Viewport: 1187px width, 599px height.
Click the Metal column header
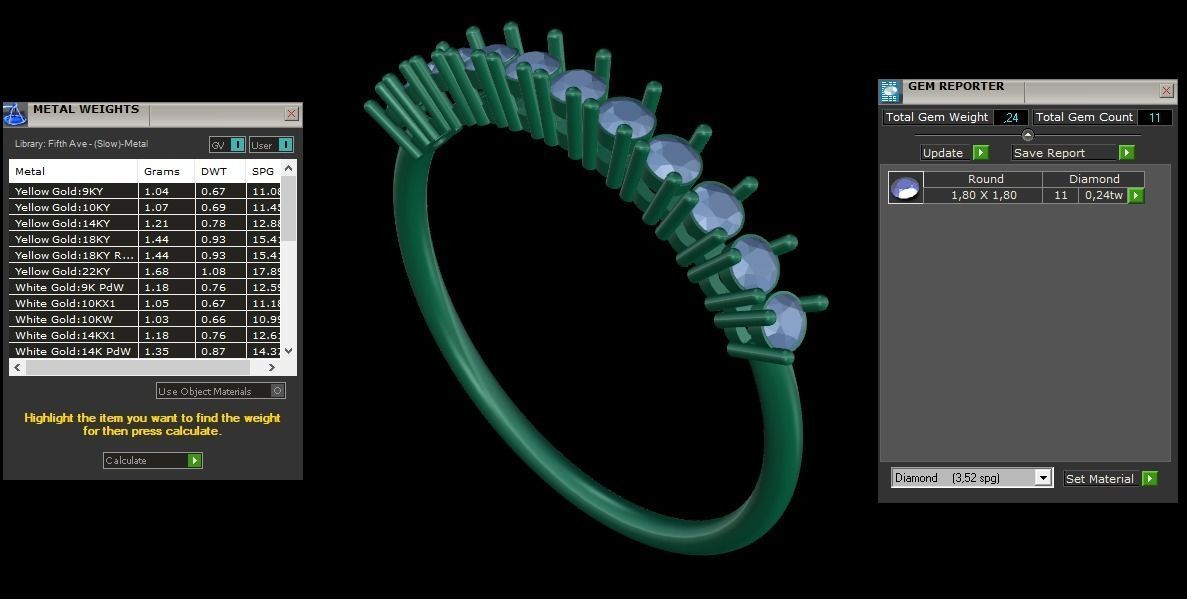73,171
